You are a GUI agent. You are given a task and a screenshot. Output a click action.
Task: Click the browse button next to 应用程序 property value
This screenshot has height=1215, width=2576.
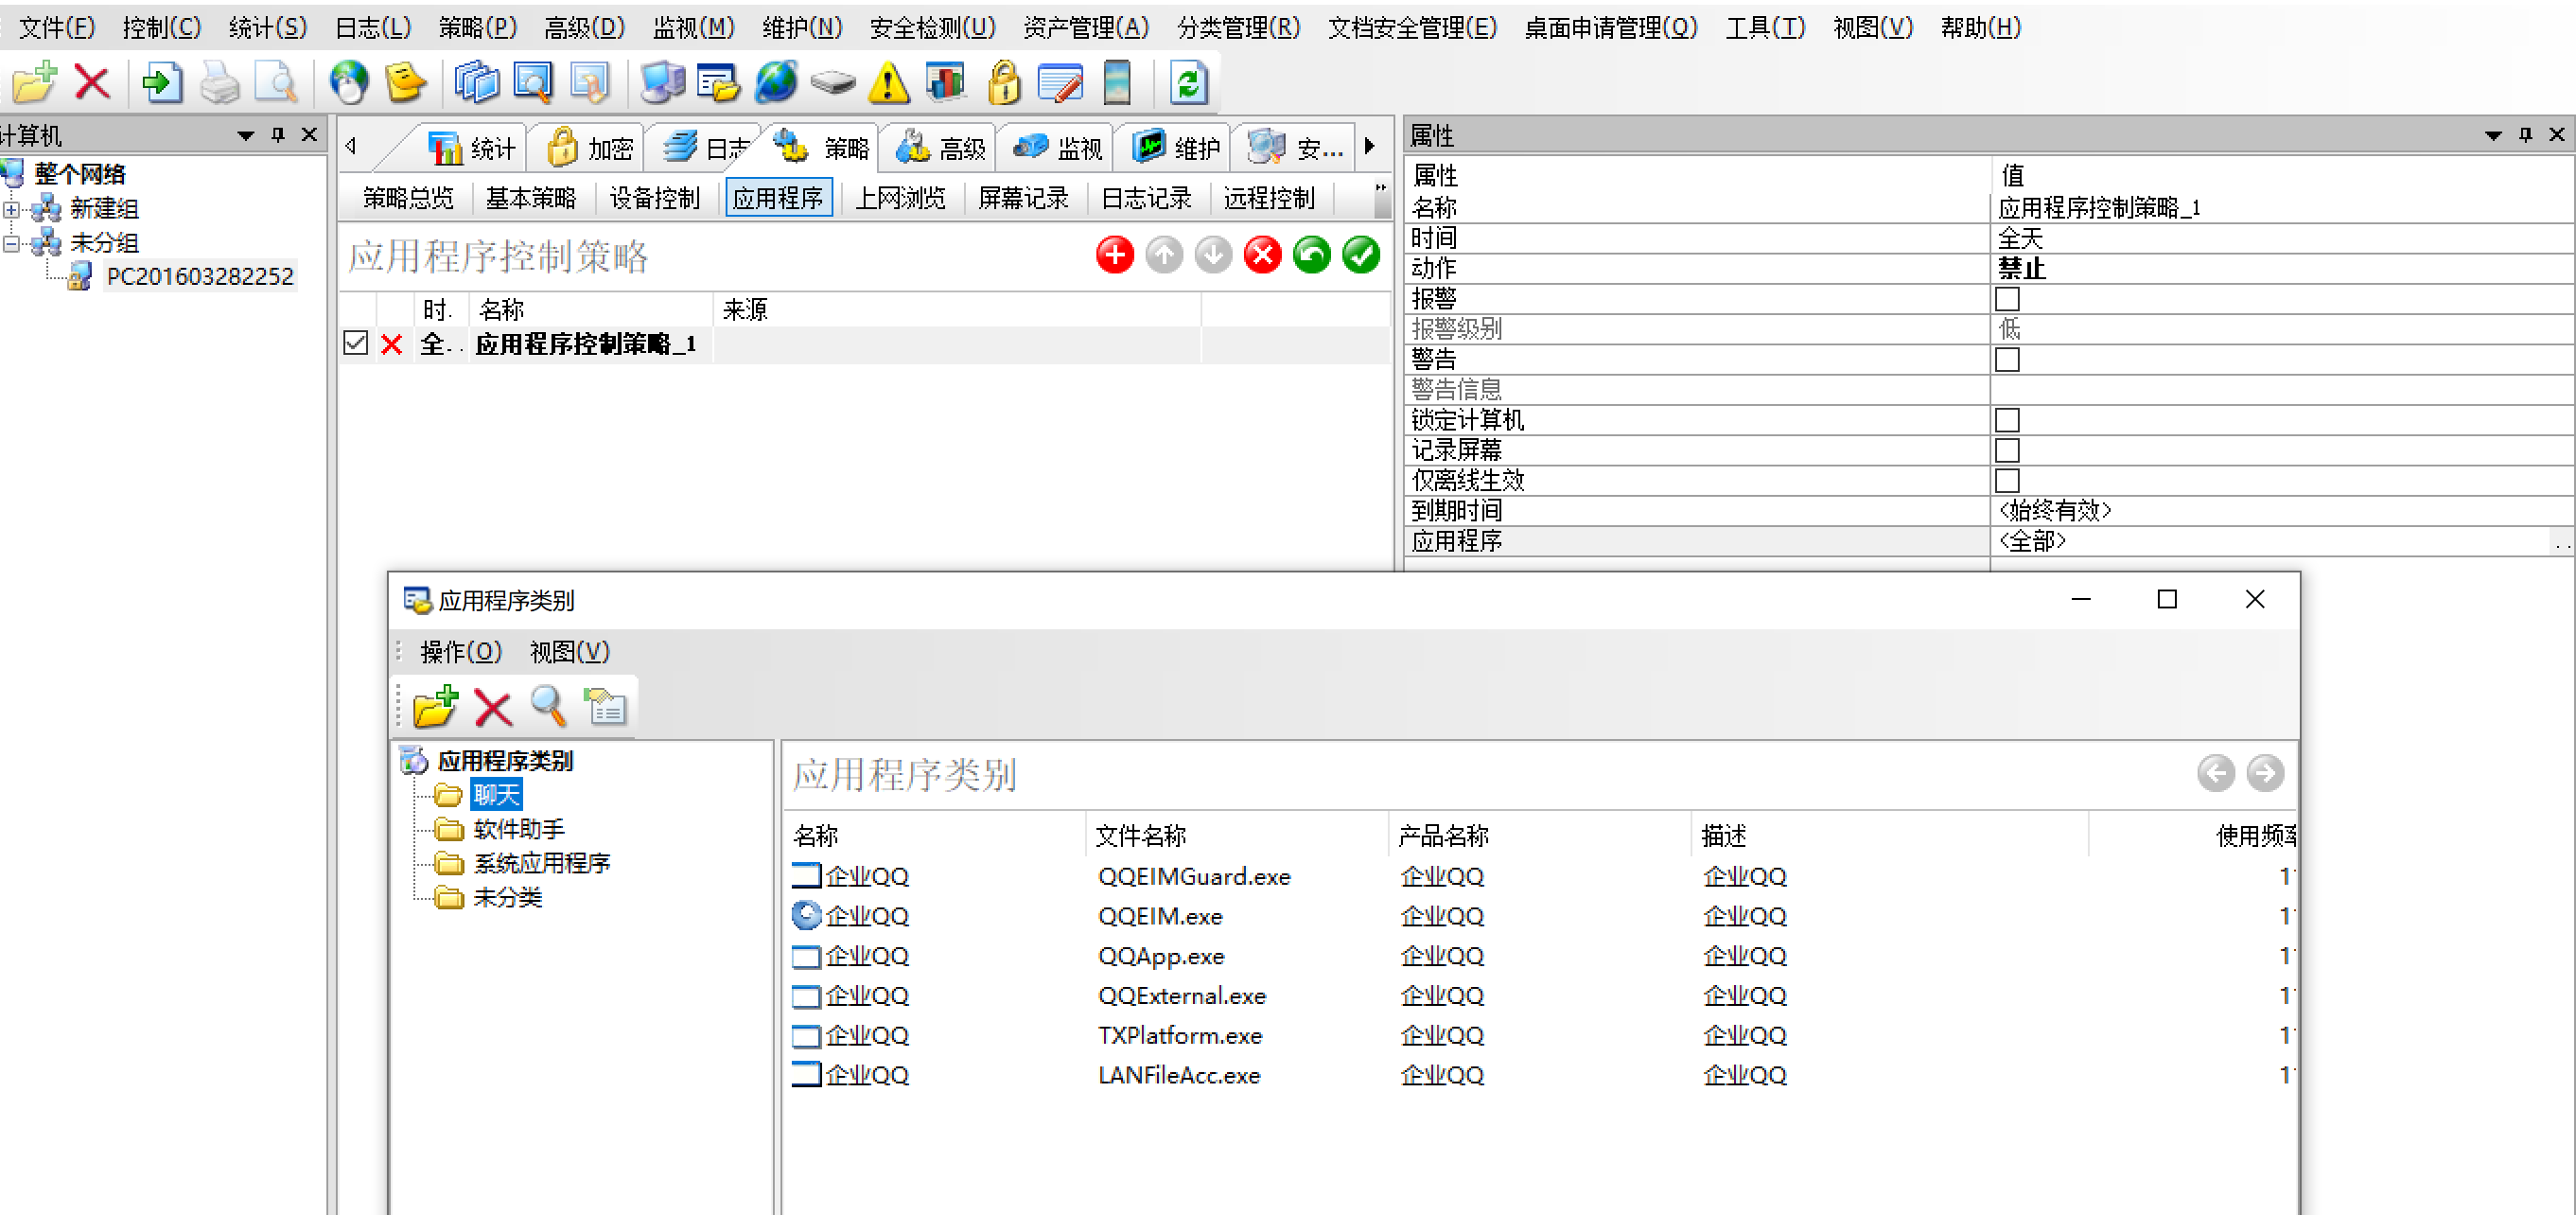(2561, 544)
